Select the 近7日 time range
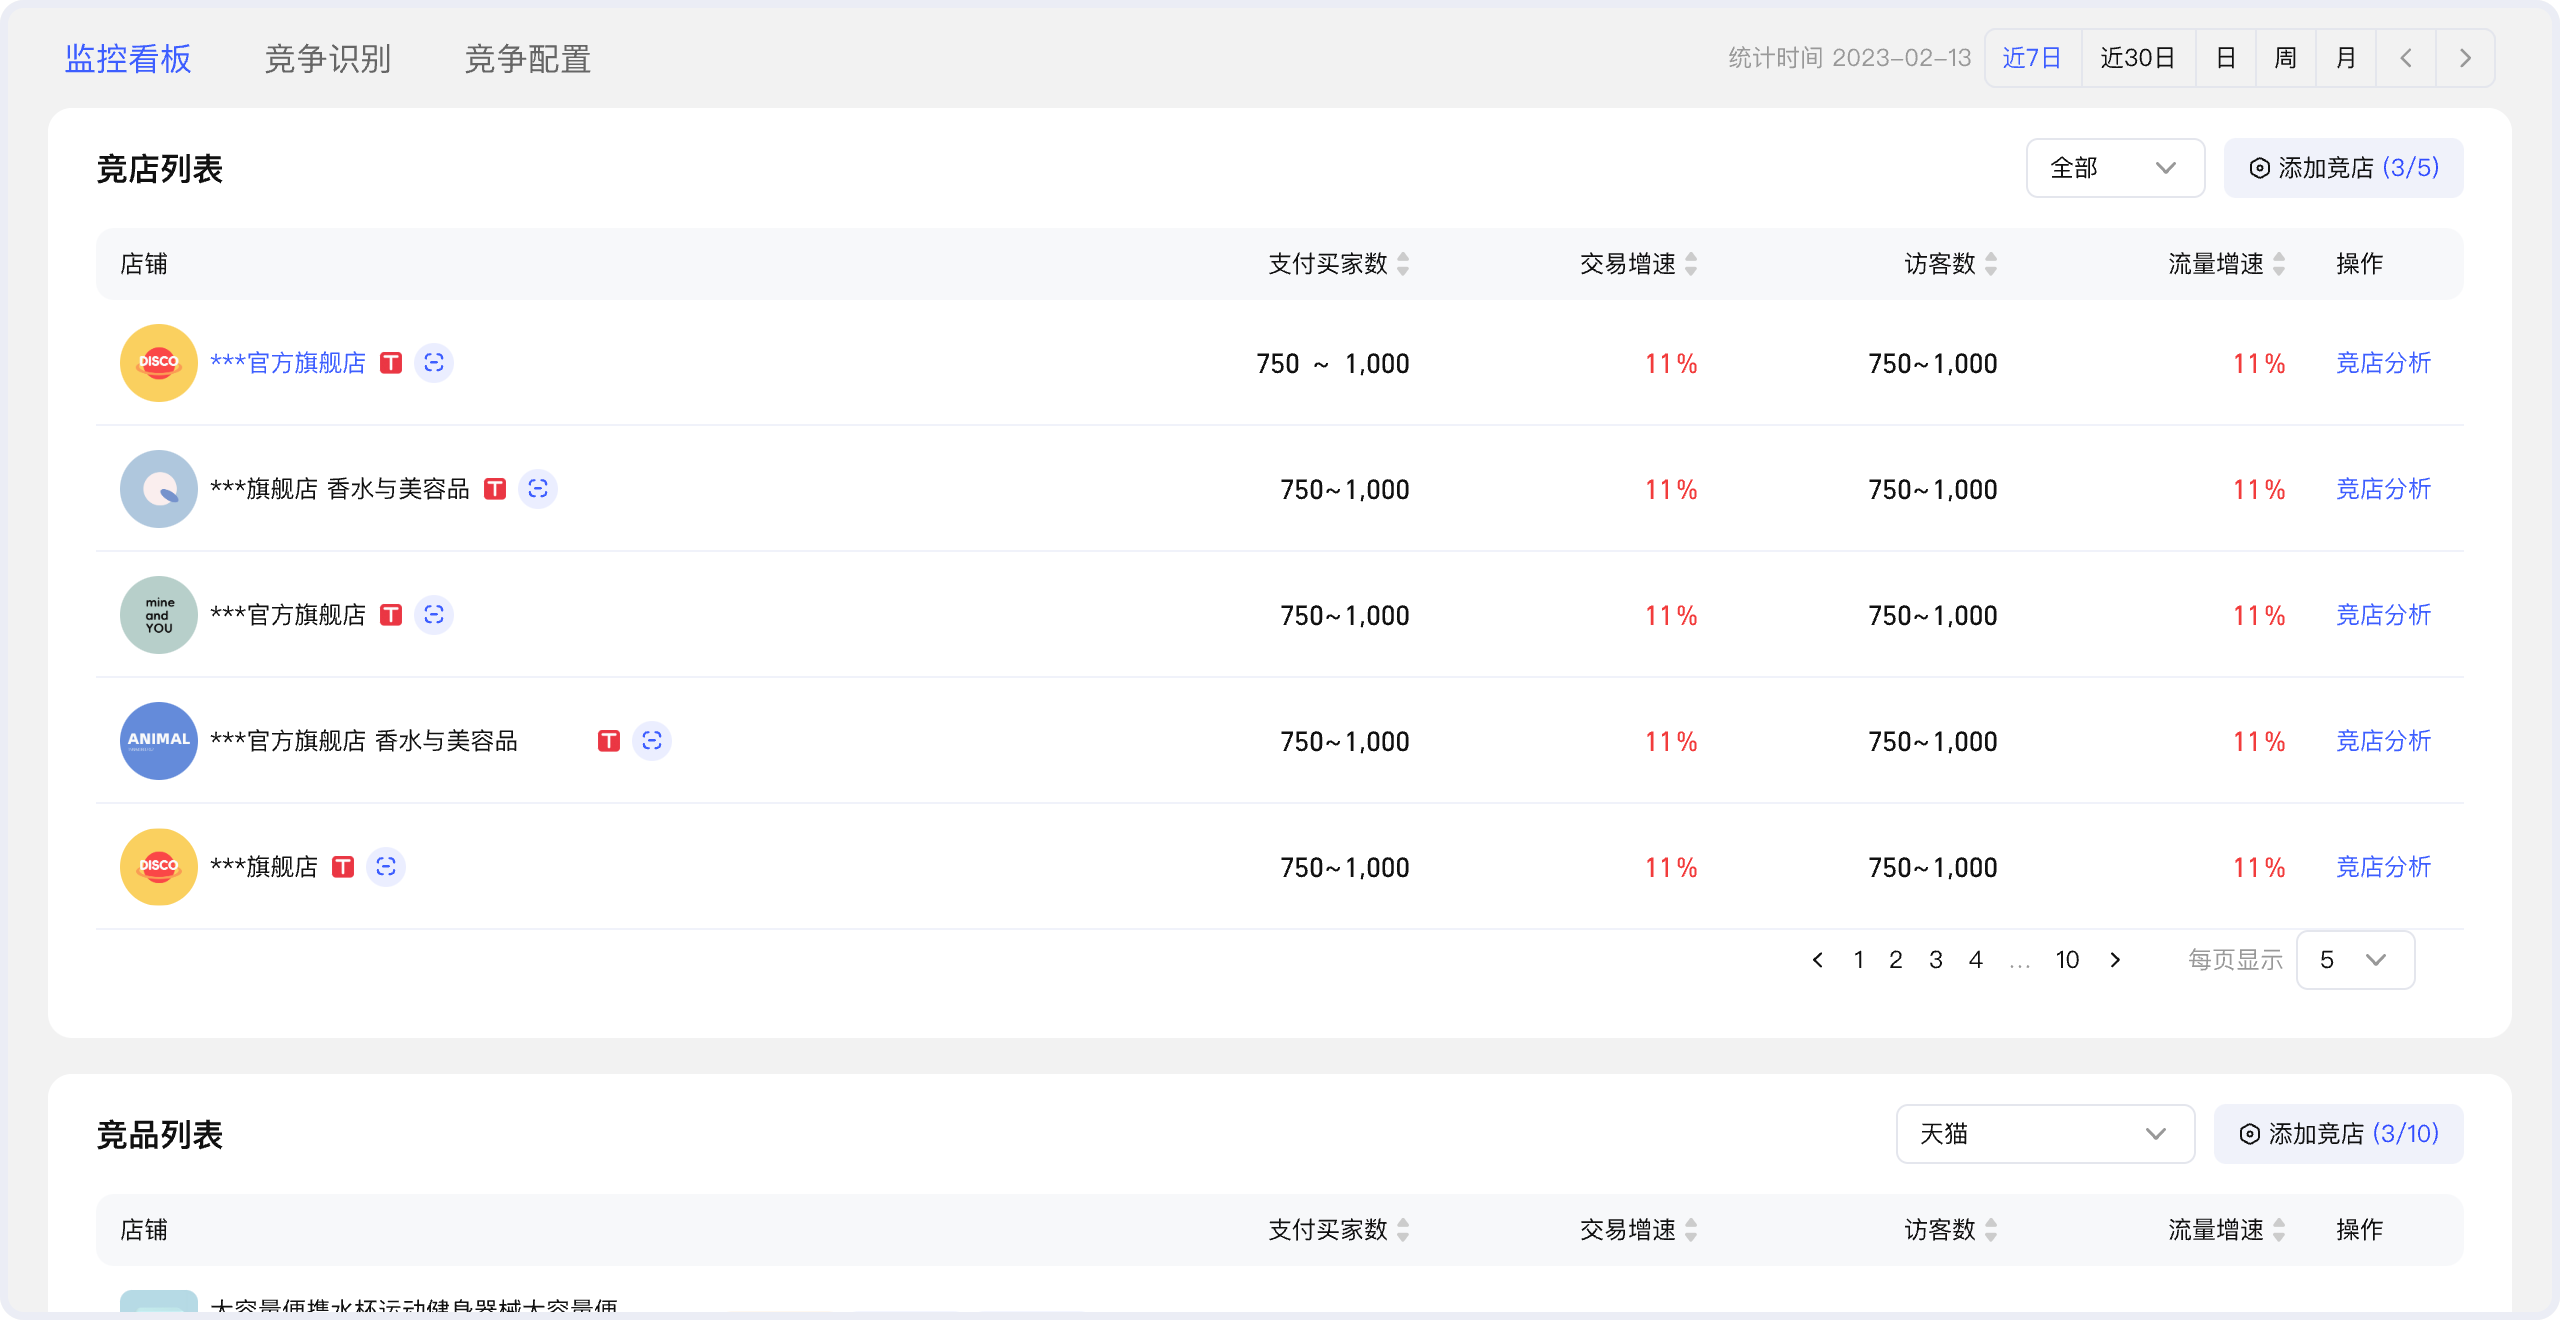 2032,58
